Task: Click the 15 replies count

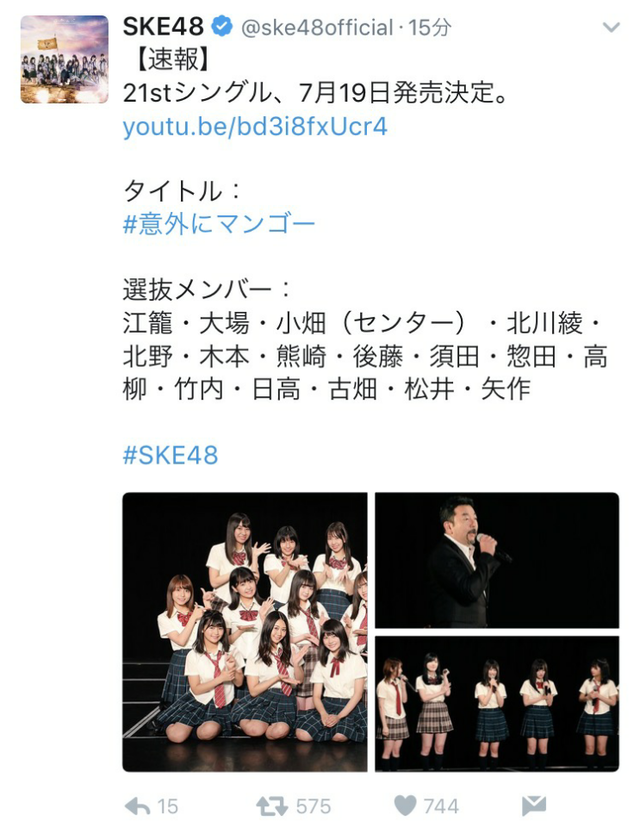Action: (x=168, y=806)
